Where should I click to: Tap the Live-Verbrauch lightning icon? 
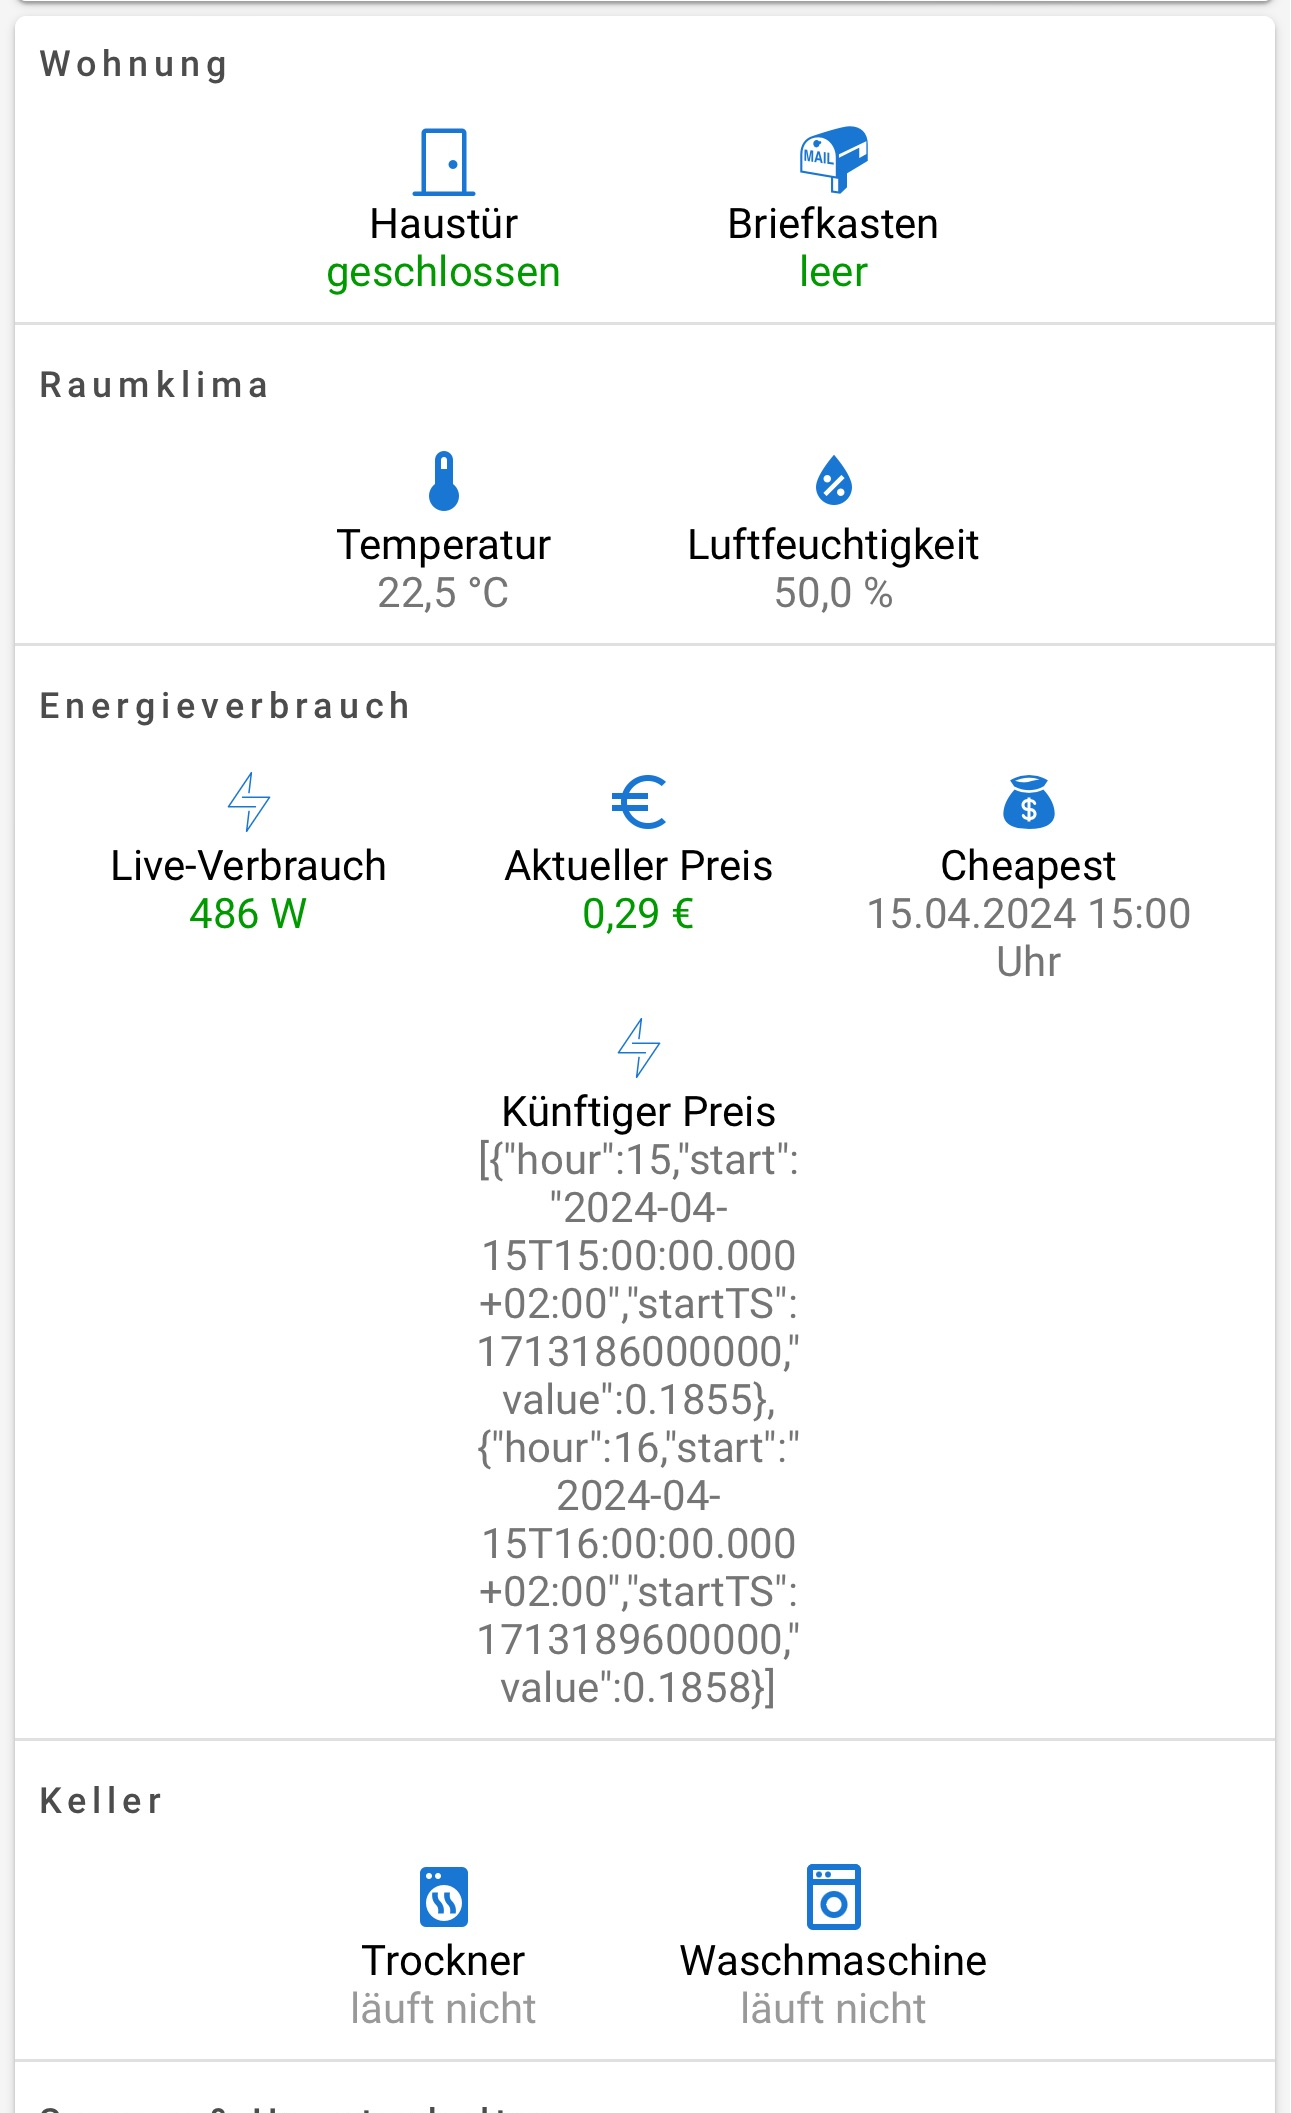pyautogui.click(x=248, y=801)
